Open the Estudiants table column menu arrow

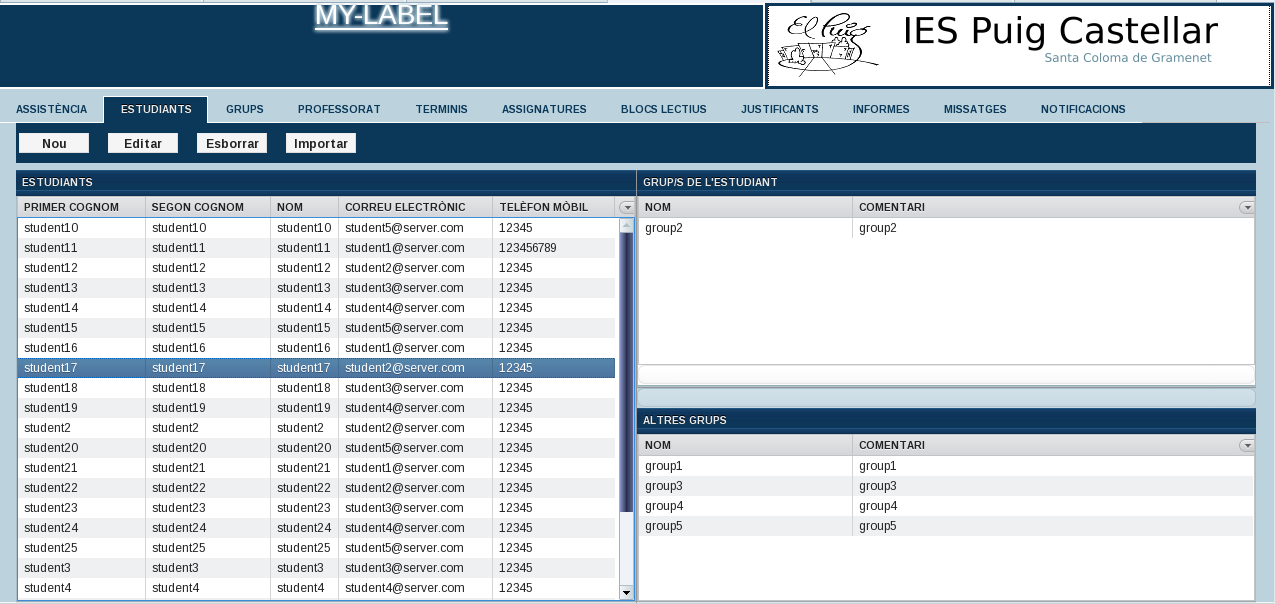pyautogui.click(x=626, y=207)
